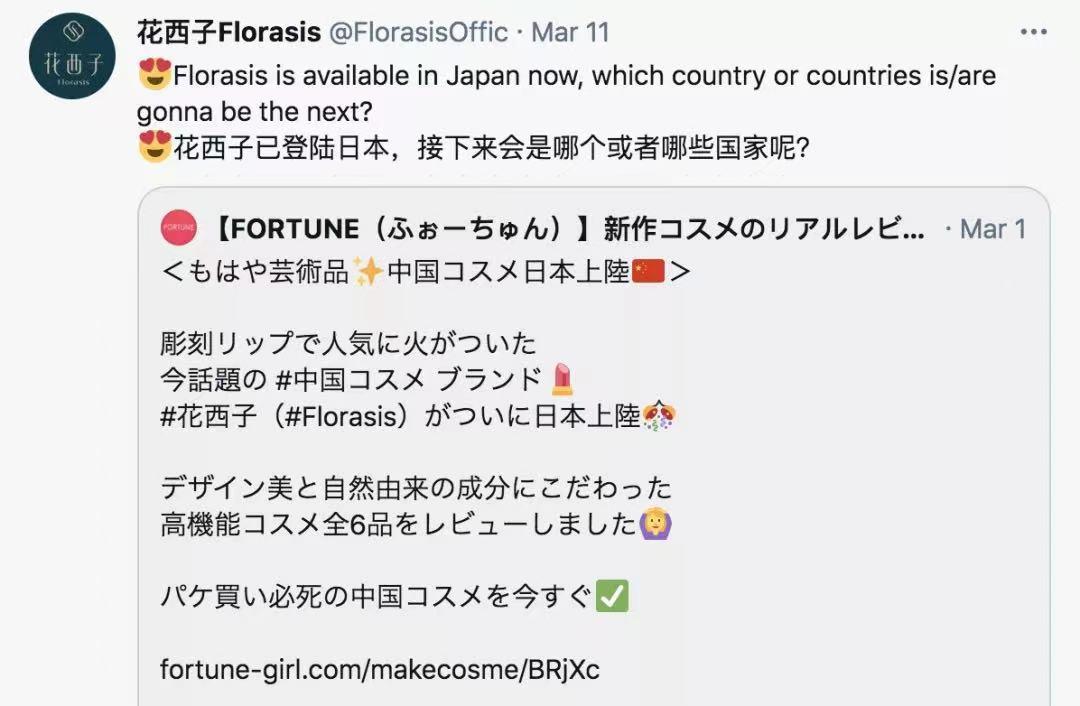Screen dimensions: 1080x706
Task: Click the confetti emoji after ついに日本上陸
Action: pos(661,414)
